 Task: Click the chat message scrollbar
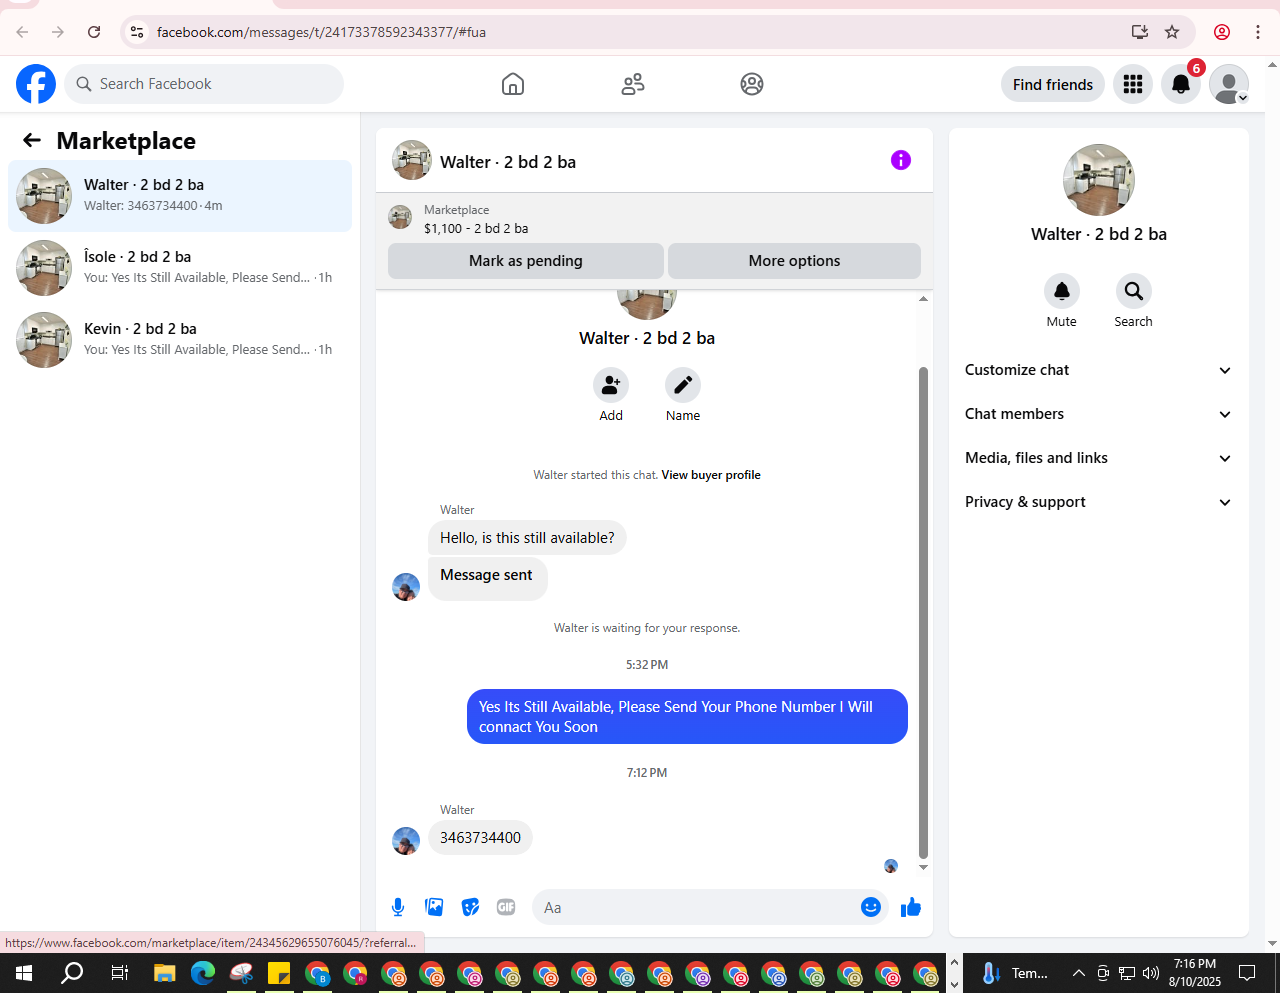[x=923, y=611]
